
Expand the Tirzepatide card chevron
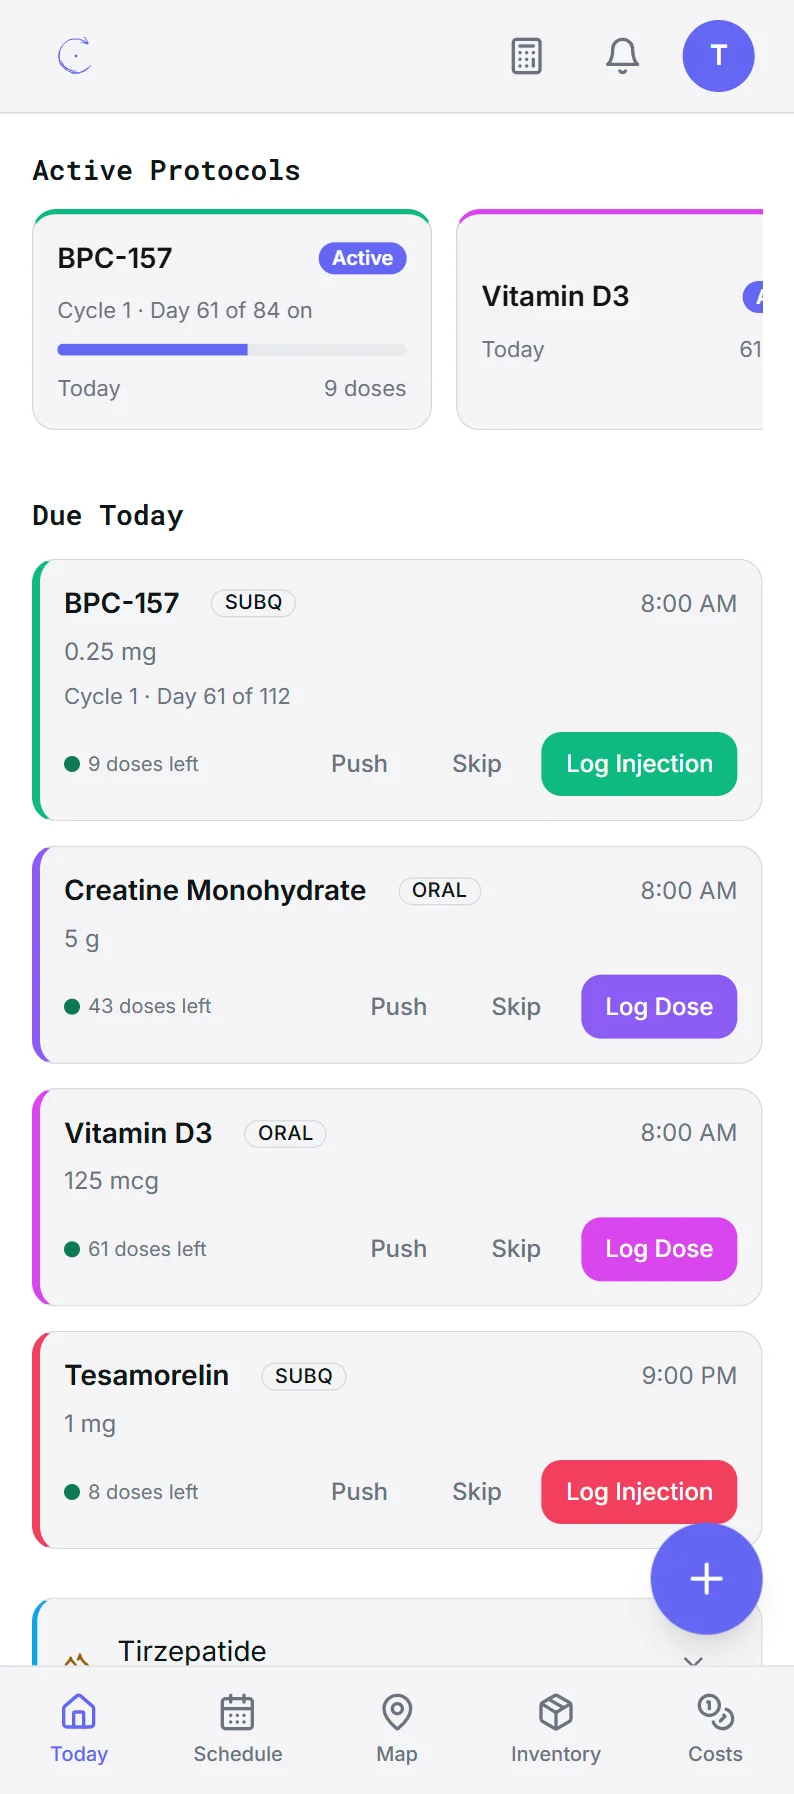(x=693, y=1660)
